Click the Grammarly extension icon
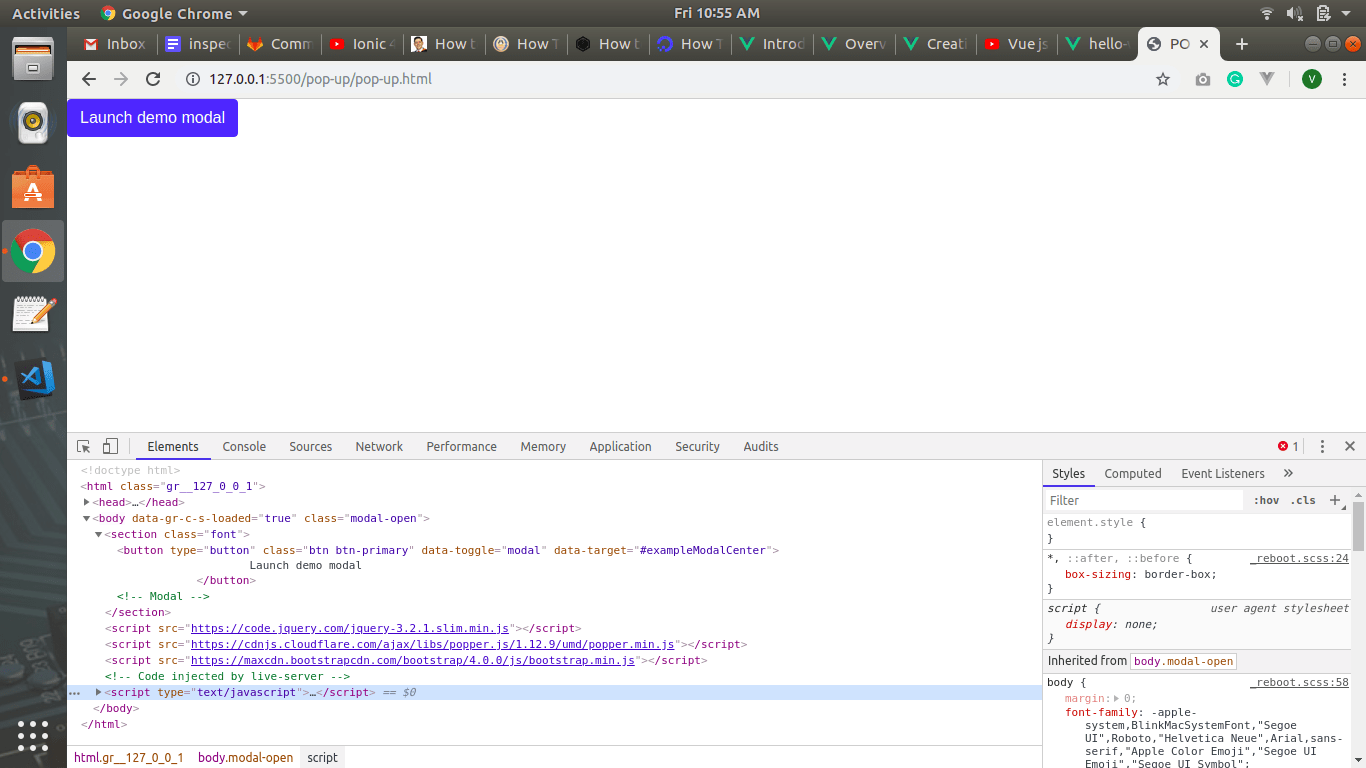 (x=1235, y=79)
